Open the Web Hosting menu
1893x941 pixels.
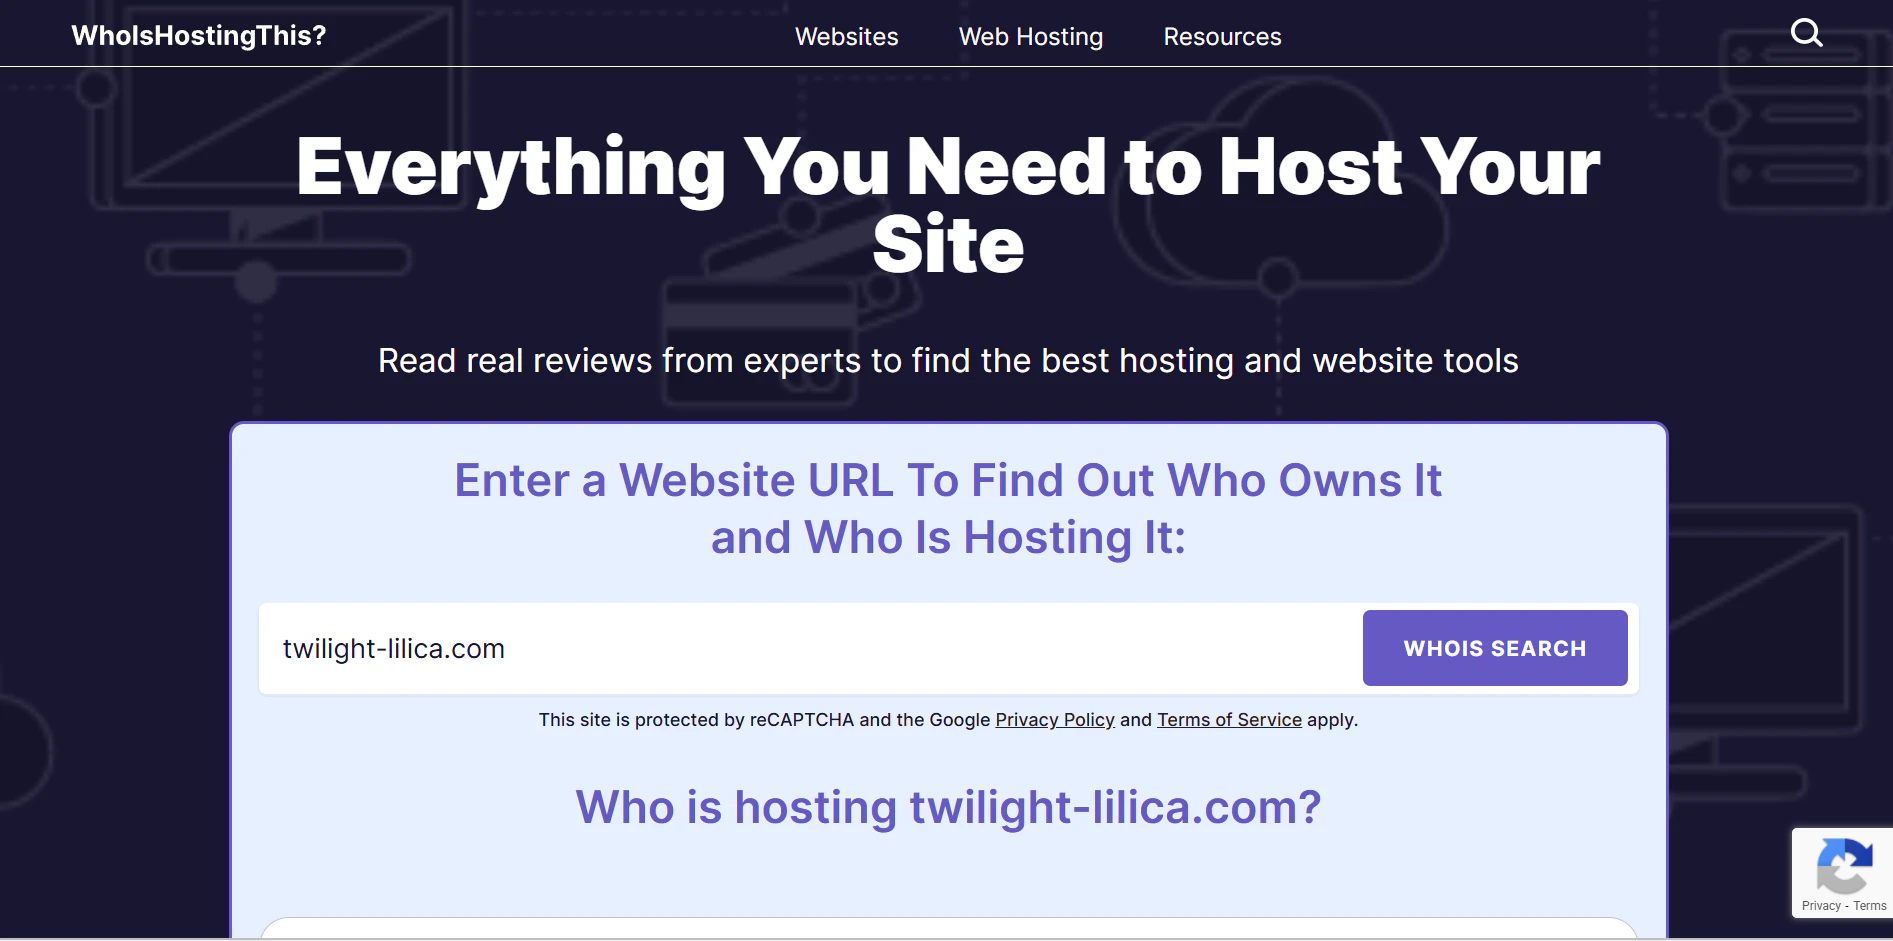click(x=1031, y=37)
